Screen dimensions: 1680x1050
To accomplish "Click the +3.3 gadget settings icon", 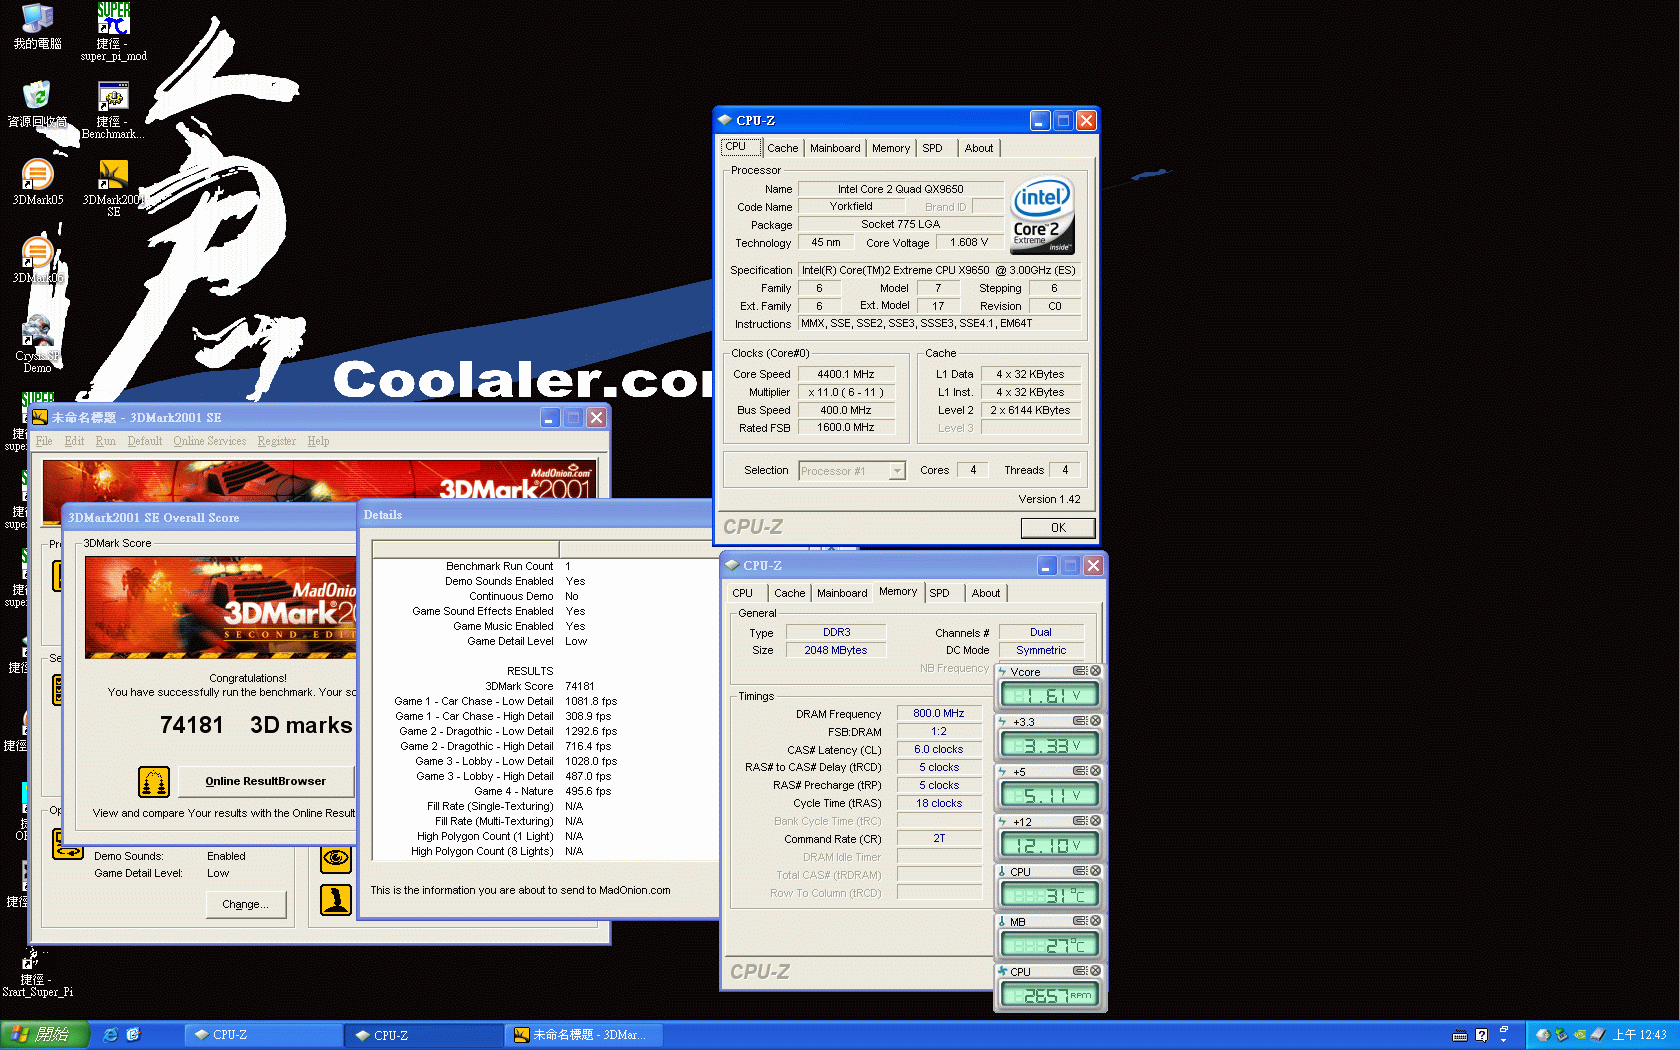I will point(1080,721).
